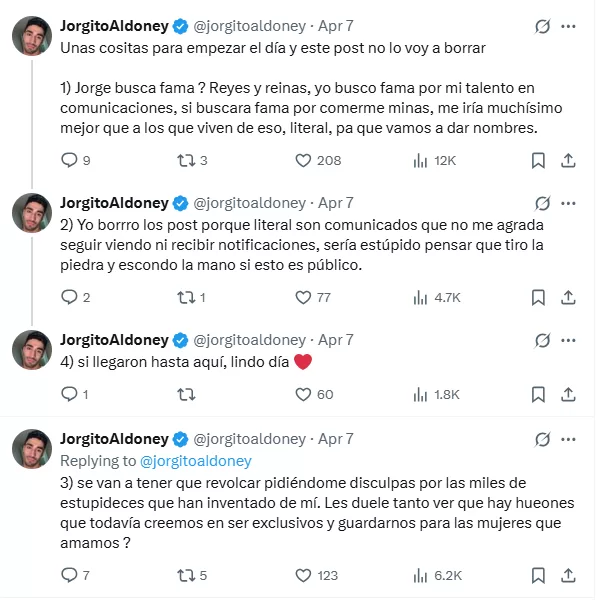Open Grok icon on the first tweet

coord(543,26)
